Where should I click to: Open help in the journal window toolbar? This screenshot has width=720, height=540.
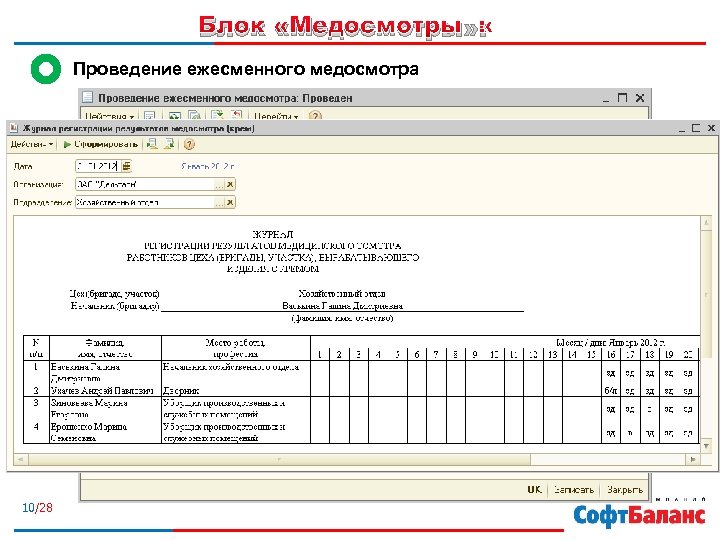coord(189,144)
